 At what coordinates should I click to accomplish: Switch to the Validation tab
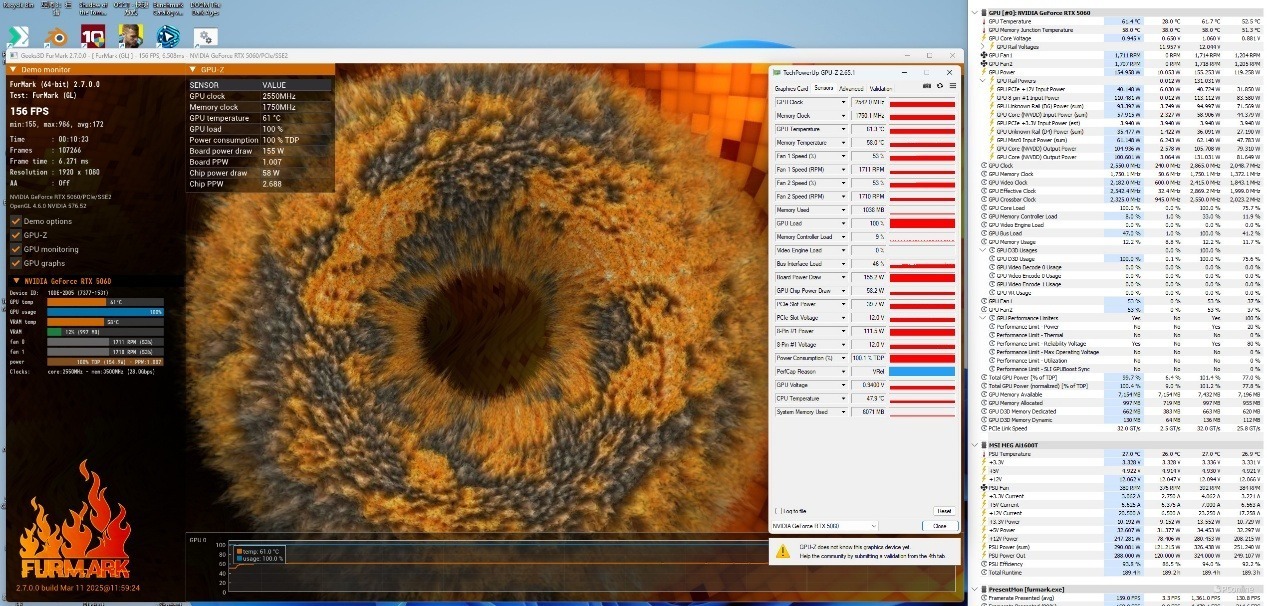click(880, 88)
